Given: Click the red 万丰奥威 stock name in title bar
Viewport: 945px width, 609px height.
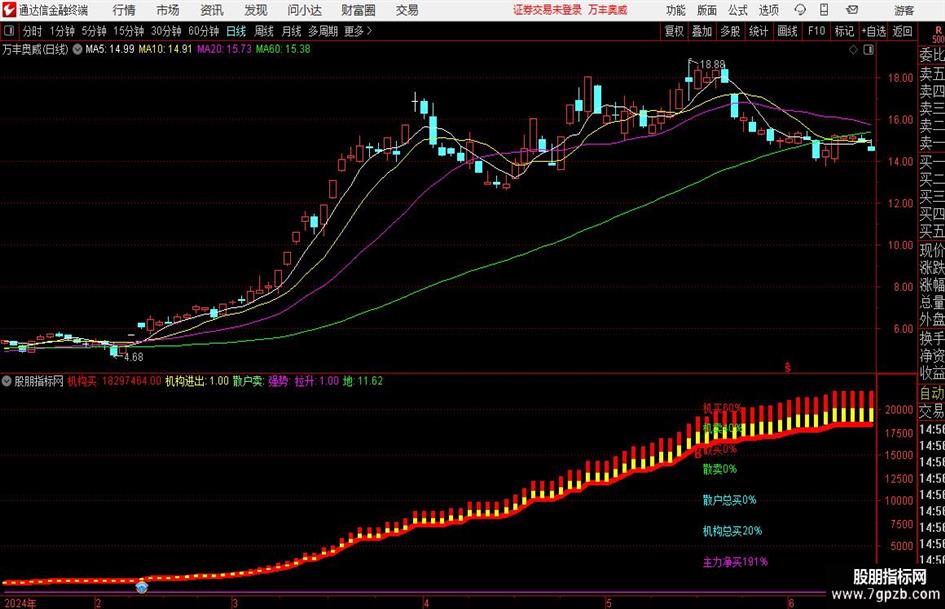Looking at the screenshot, I should click(608, 10).
